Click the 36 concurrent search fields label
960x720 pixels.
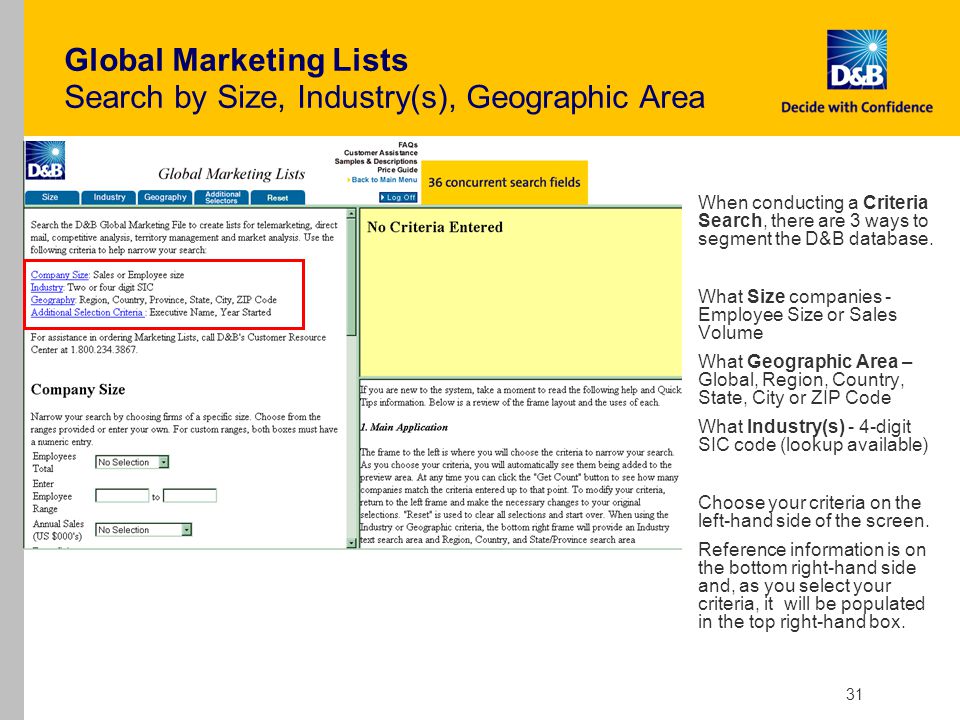(x=504, y=182)
